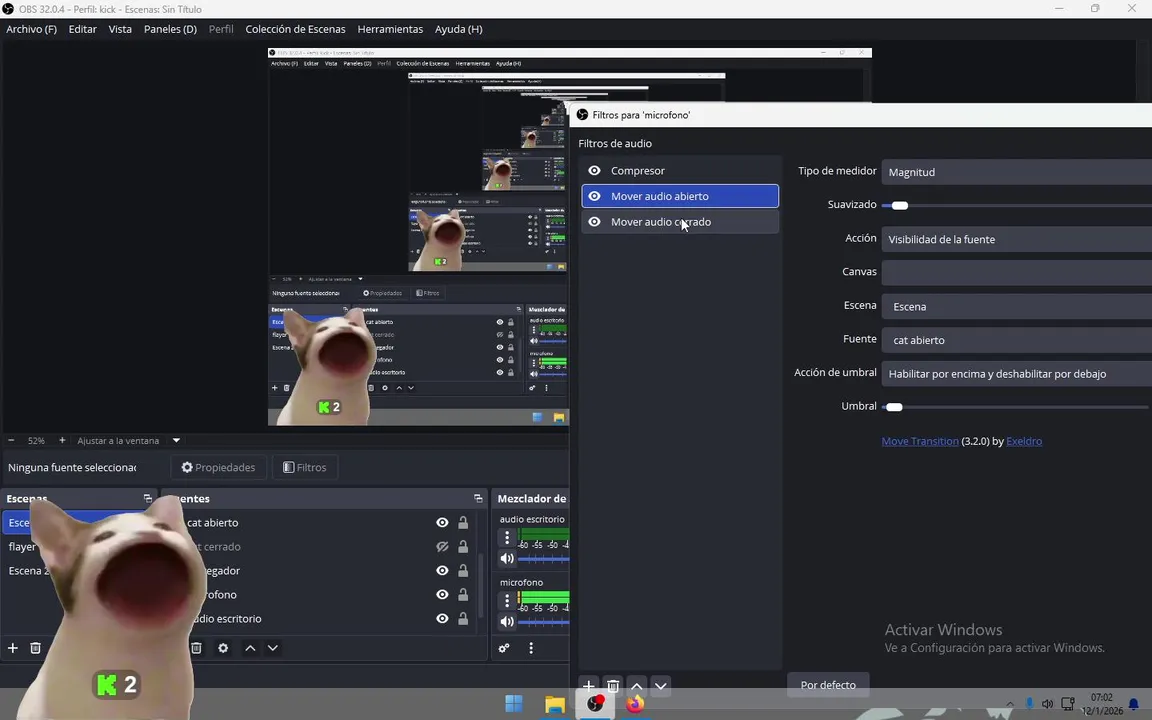Add a new audio filter with plus
The image size is (1152, 720).
(x=588, y=686)
